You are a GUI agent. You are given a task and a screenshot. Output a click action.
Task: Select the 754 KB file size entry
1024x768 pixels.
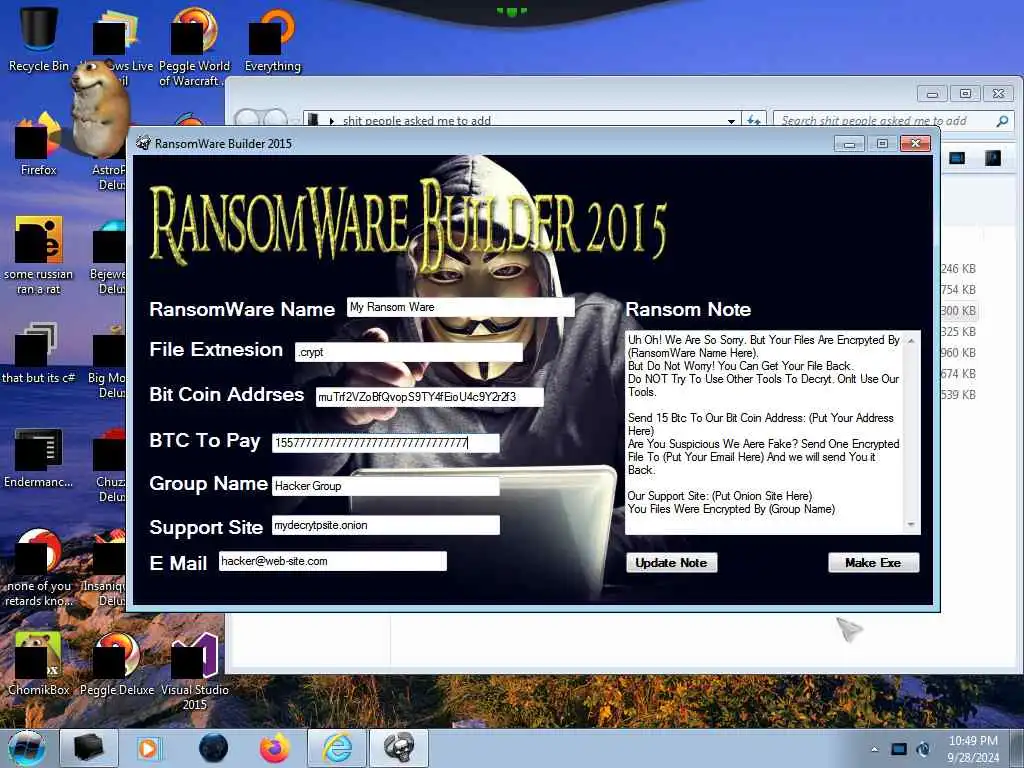tap(958, 289)
